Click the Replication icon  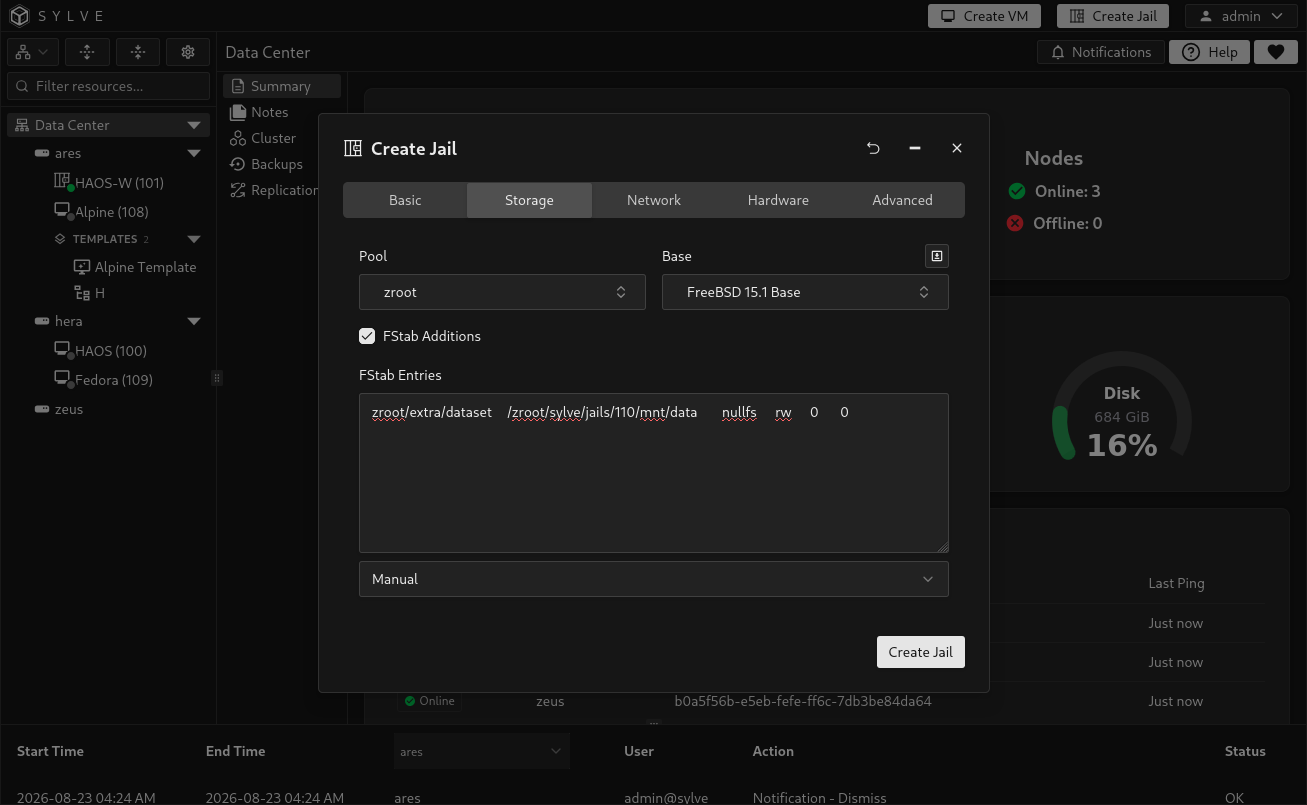click(238, 190)
